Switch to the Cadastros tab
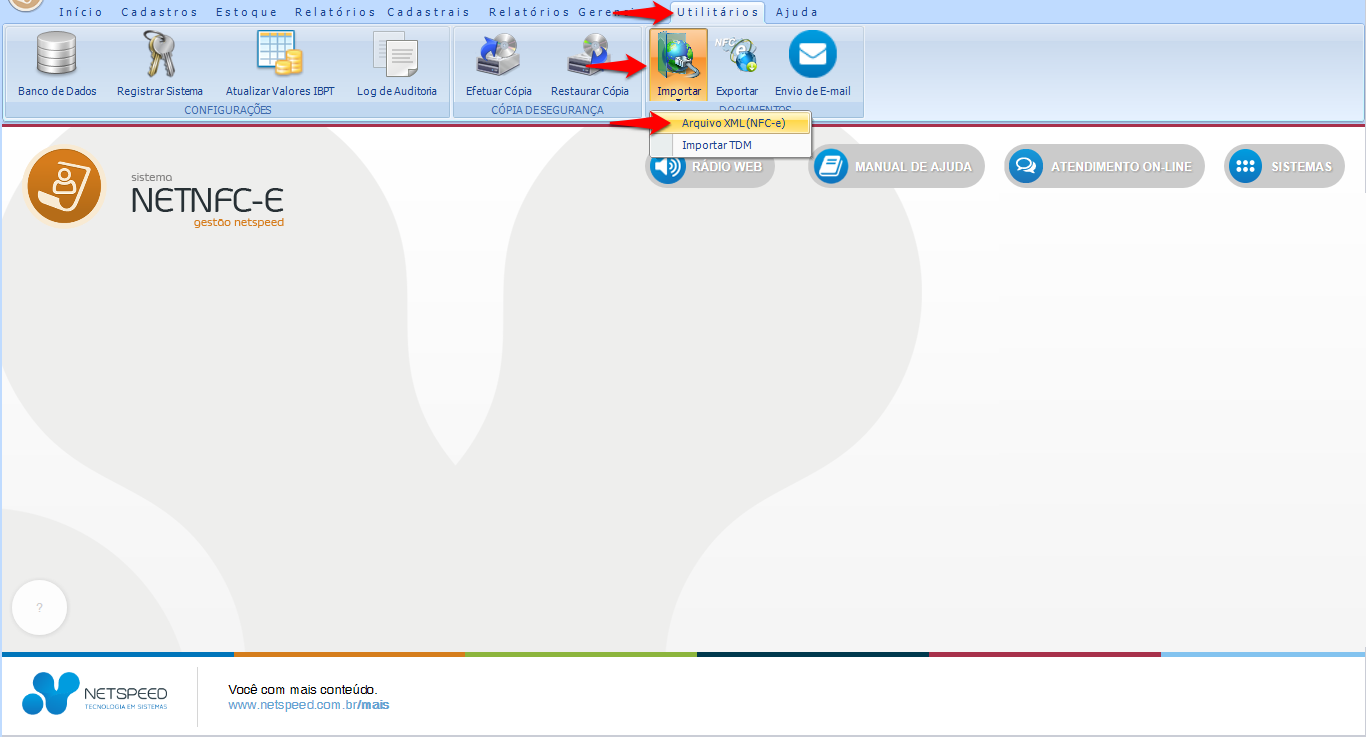1366x737 pixels. 160,12
